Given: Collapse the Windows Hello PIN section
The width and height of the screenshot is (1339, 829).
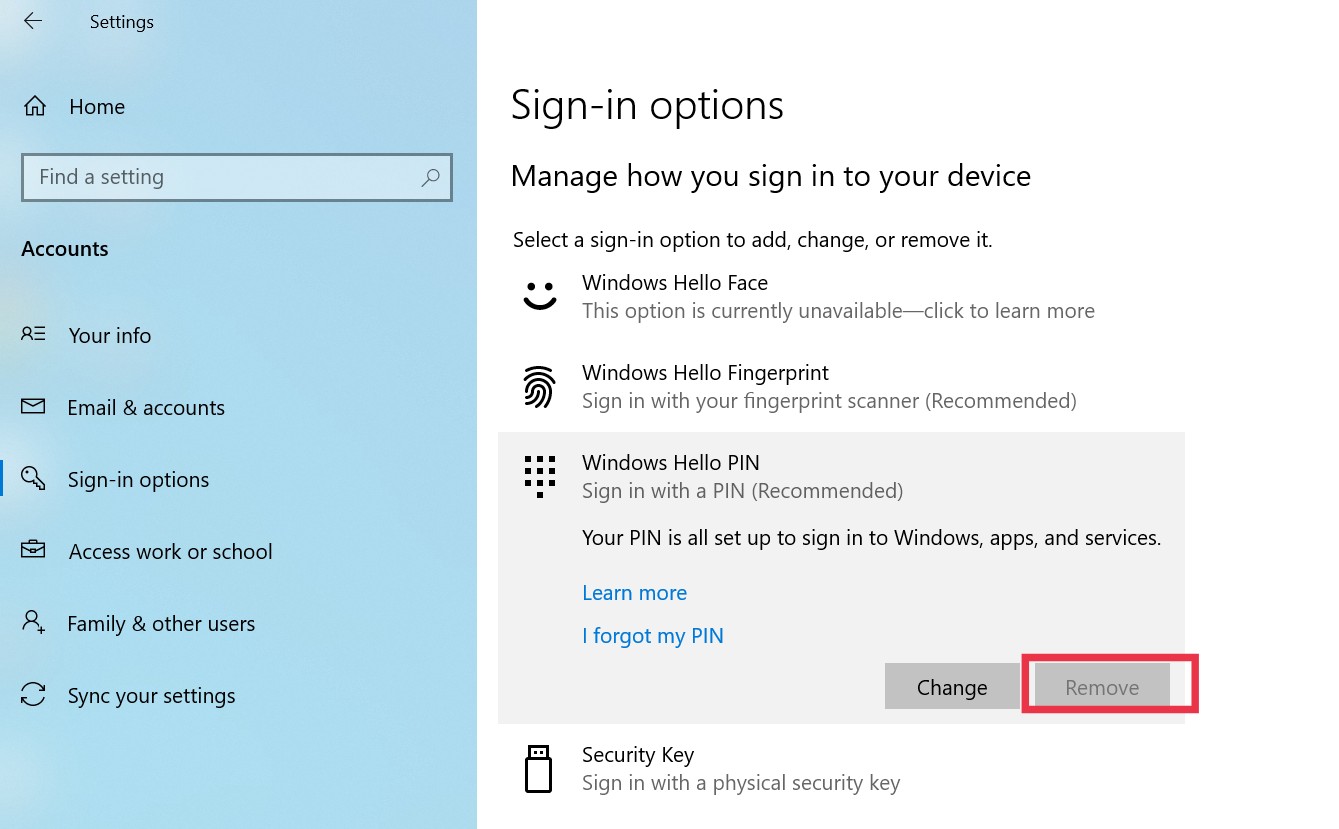Looking at the screenshot, I should (670, 462).
